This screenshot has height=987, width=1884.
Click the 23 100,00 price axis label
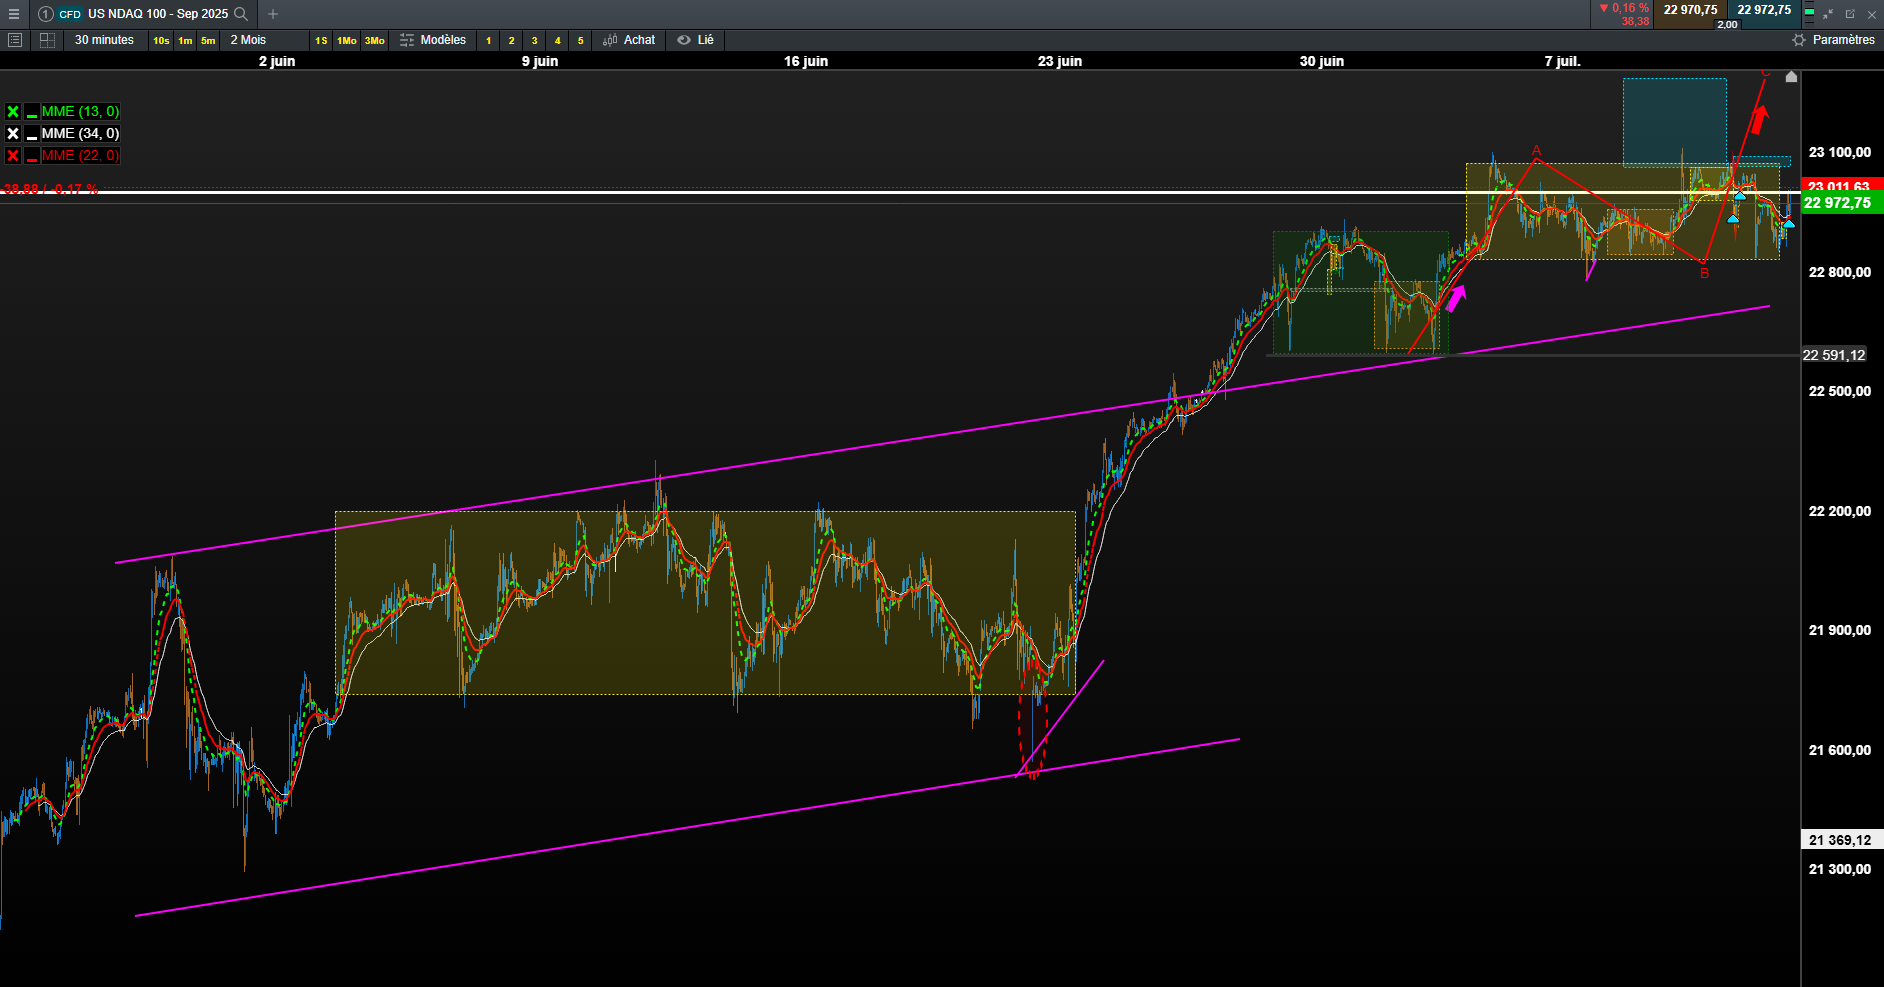click(1840, 152)
